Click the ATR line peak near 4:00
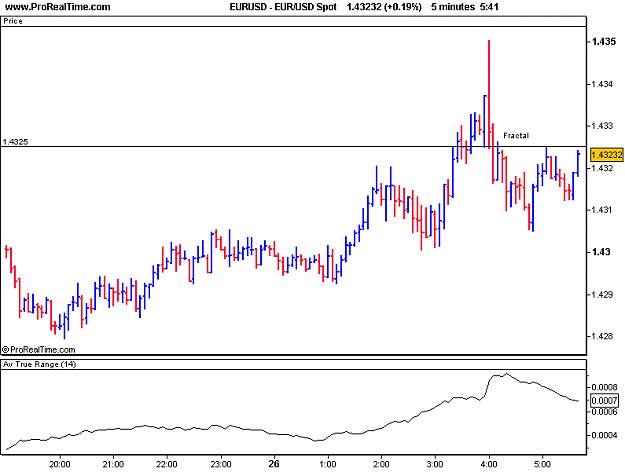The width and height of the screenshot is (625, 472). [506, 374]
